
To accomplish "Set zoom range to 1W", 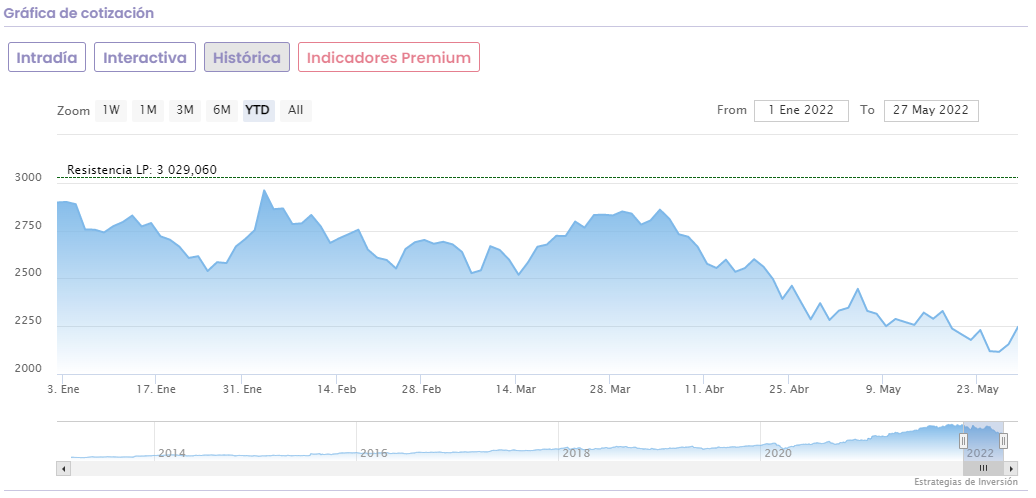I will 111,110.
